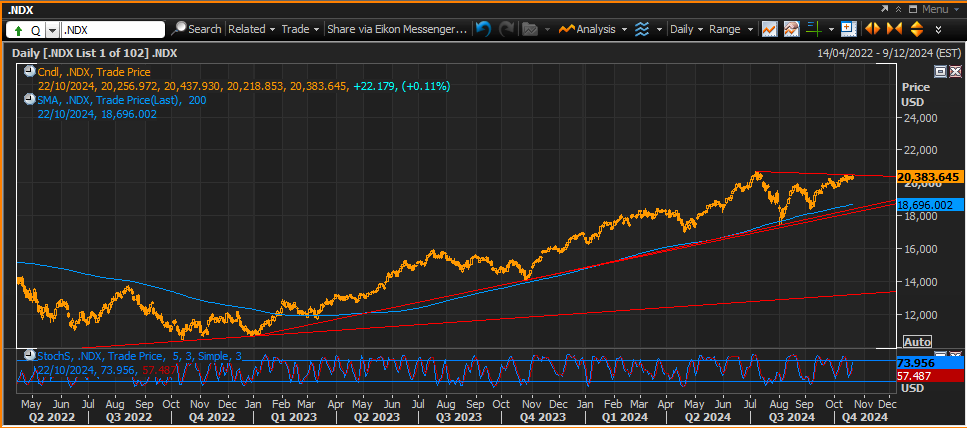This screenshot has height=428, width=967.
Task: Open the Trade menu
Action: [x=300, y=29]
